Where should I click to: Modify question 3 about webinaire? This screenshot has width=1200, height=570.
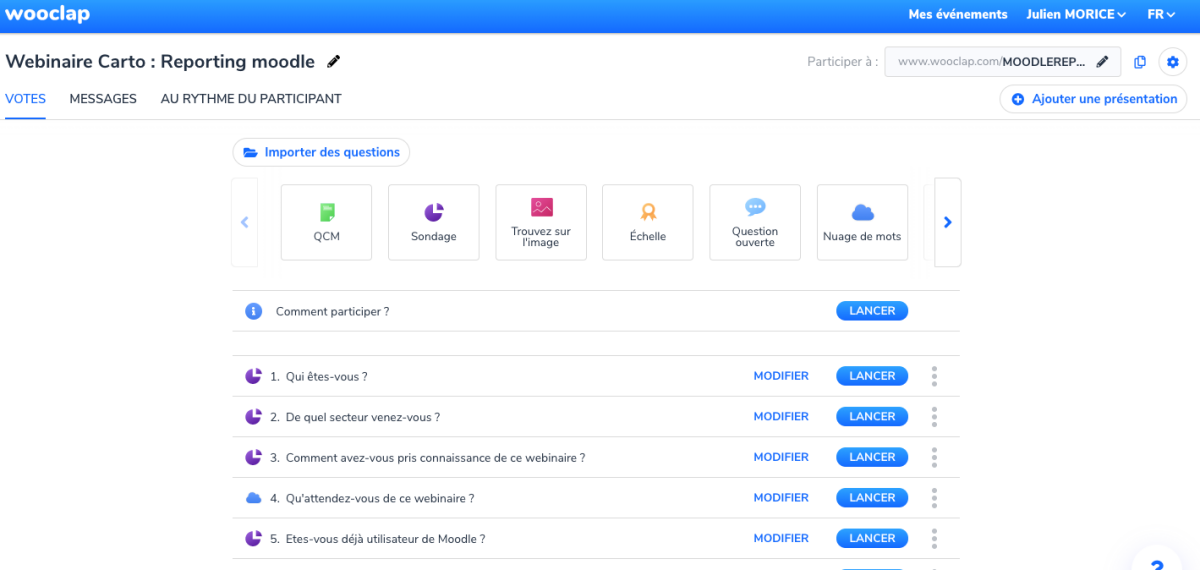[x=781, y=457]
